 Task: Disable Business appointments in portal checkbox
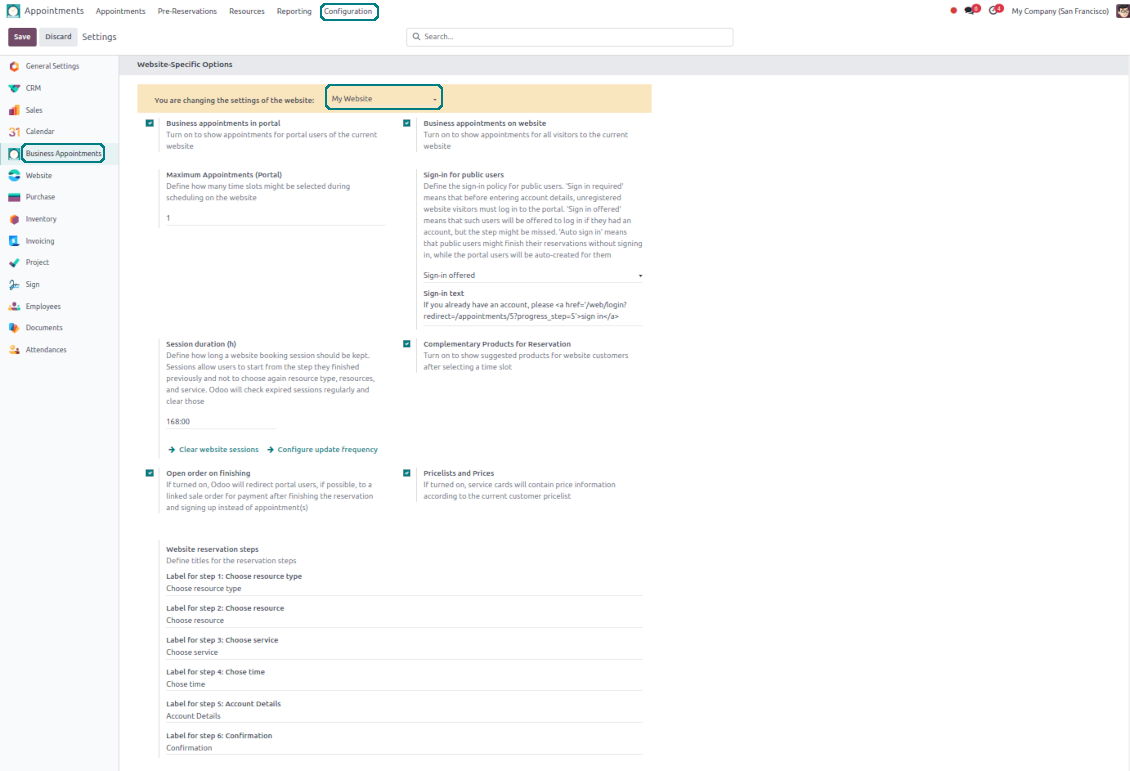click(150, 123)
